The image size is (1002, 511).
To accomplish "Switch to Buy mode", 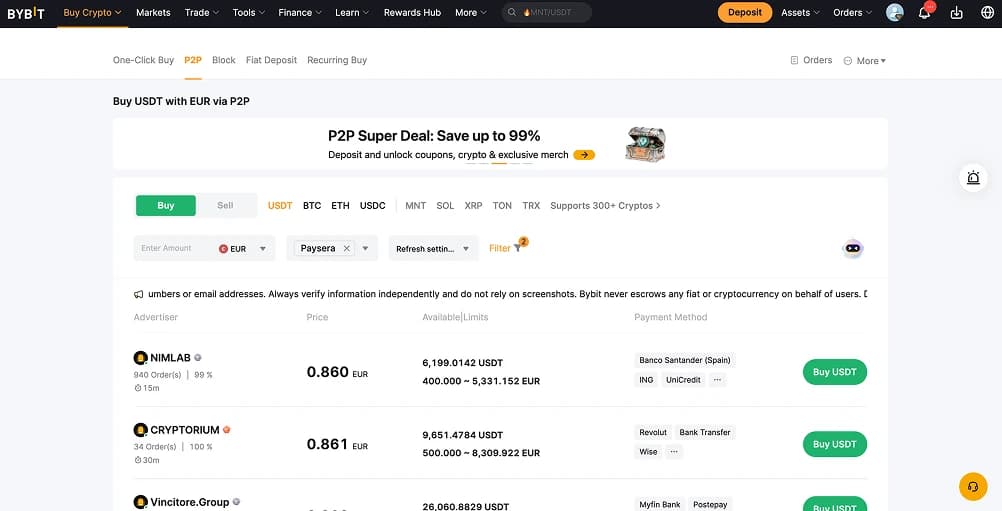I will (166, 206).
